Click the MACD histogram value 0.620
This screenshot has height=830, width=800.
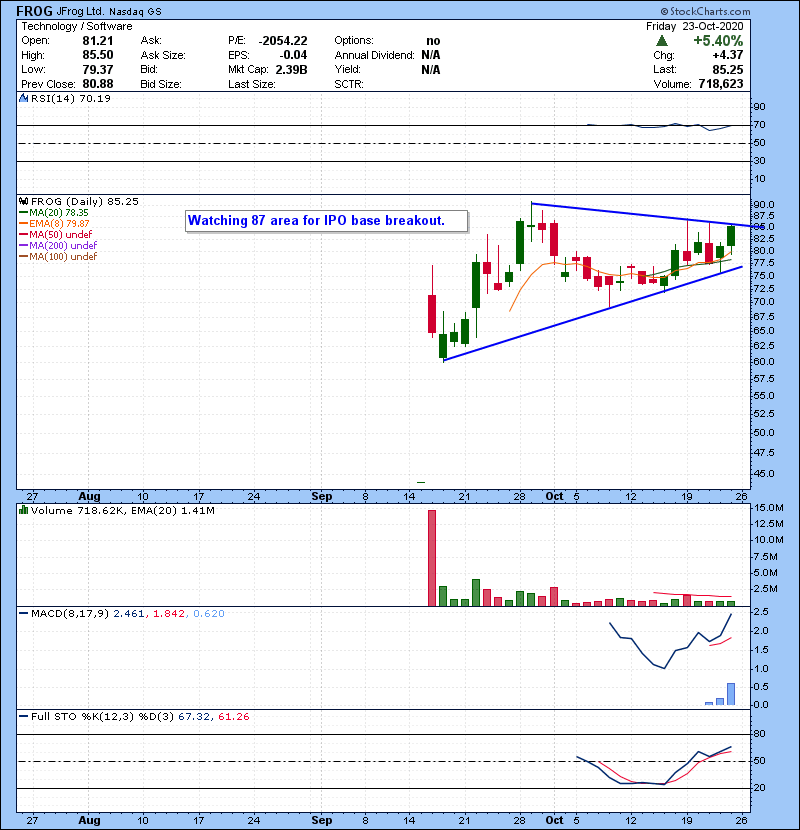tap(209, 614)
